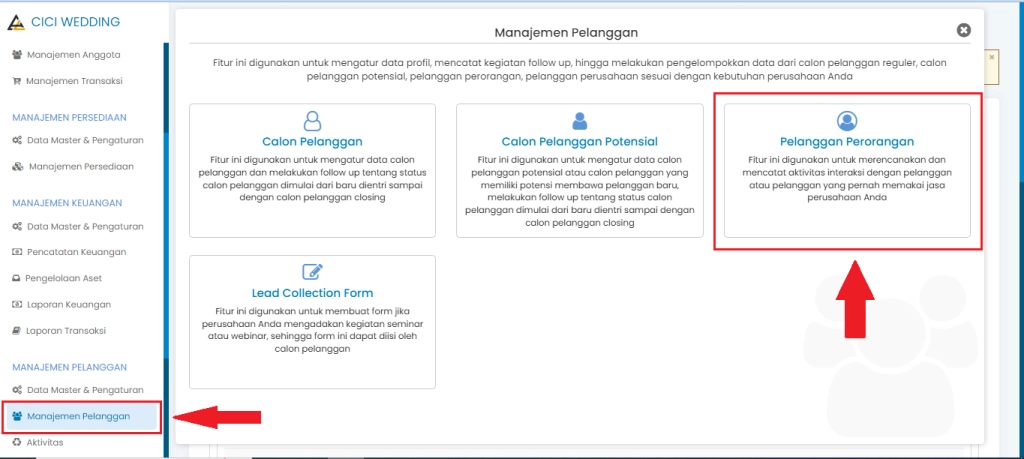1024x459 pixels.
Task: Click the Aktivitas recycle icon
Action: click(x=17, y=443)
